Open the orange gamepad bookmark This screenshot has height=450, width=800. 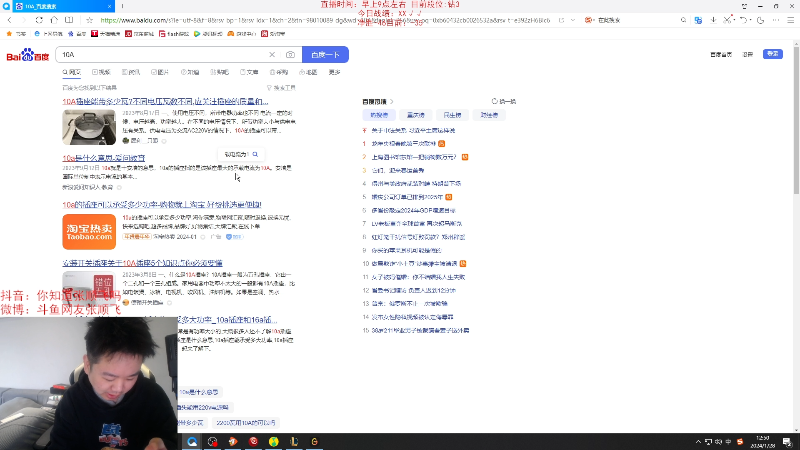tap(241, 34)
